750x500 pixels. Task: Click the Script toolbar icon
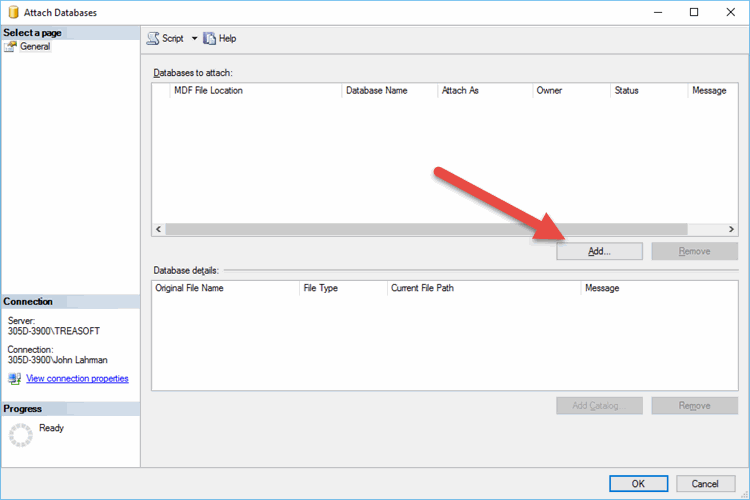pyautogui.click(x=153, y=38)
